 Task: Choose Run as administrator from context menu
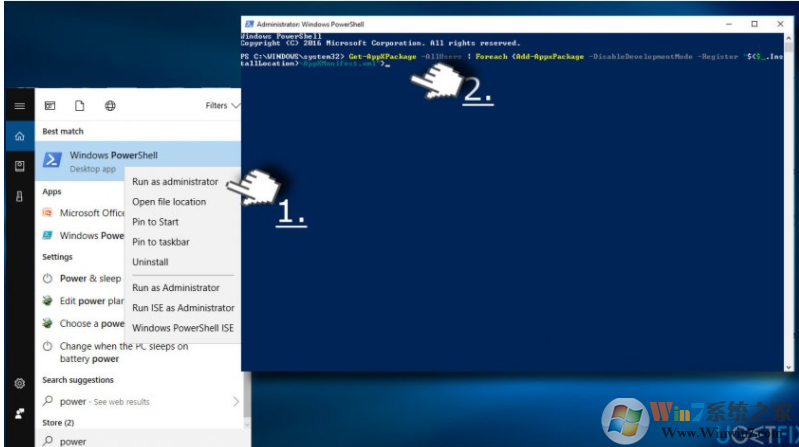(x=175, y=182)
